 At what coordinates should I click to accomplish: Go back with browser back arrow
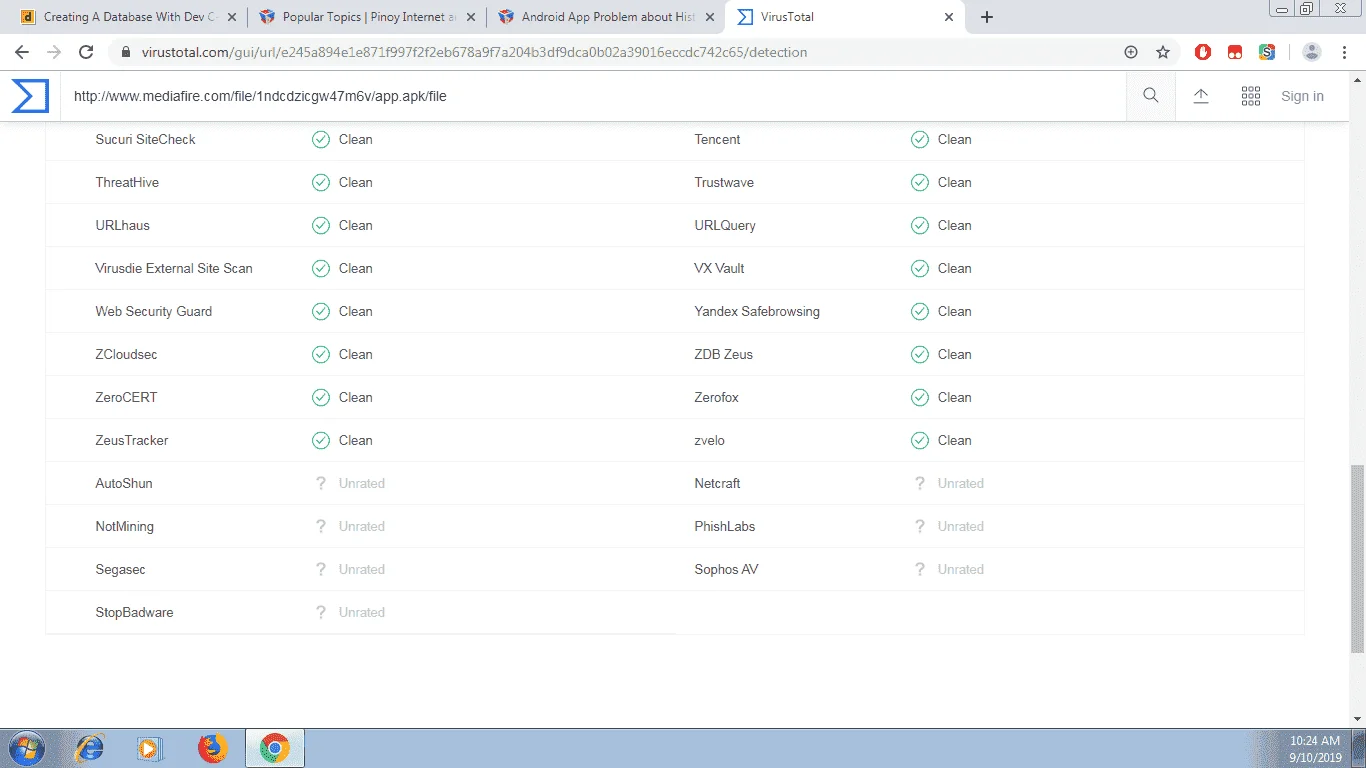click(21, 52)
